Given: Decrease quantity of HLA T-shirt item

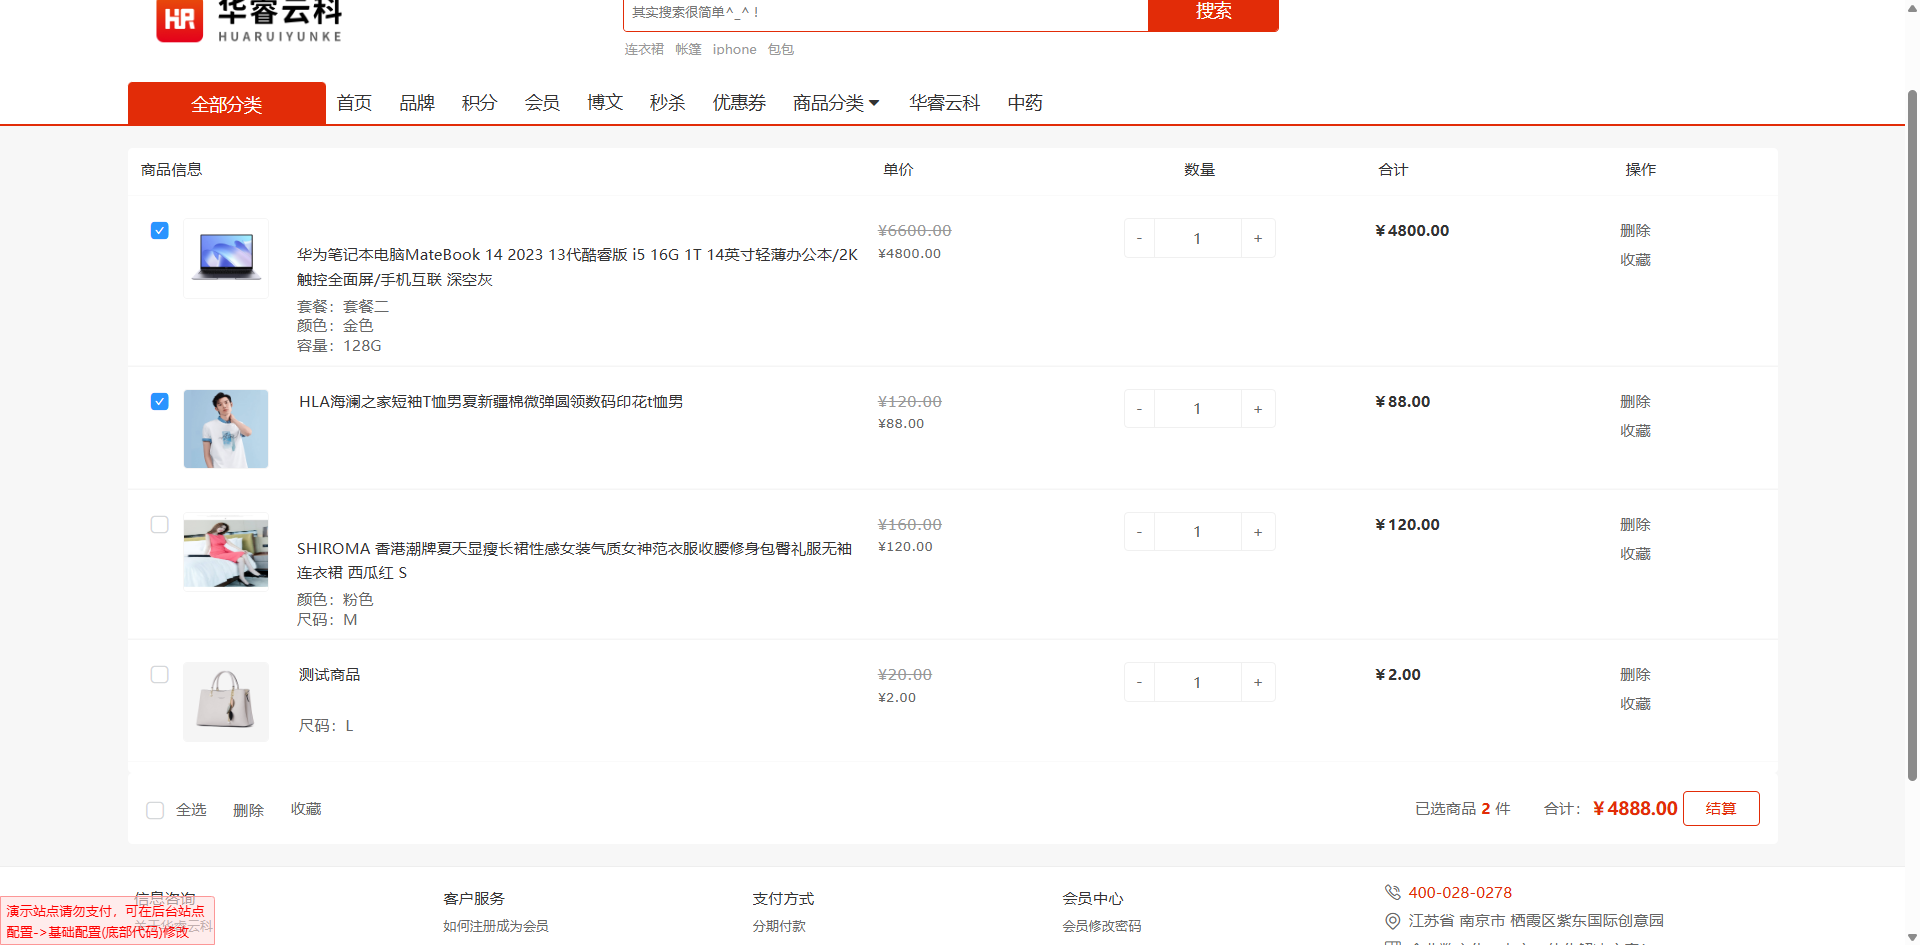Looking at the screenshot, I should point(1139,409).
